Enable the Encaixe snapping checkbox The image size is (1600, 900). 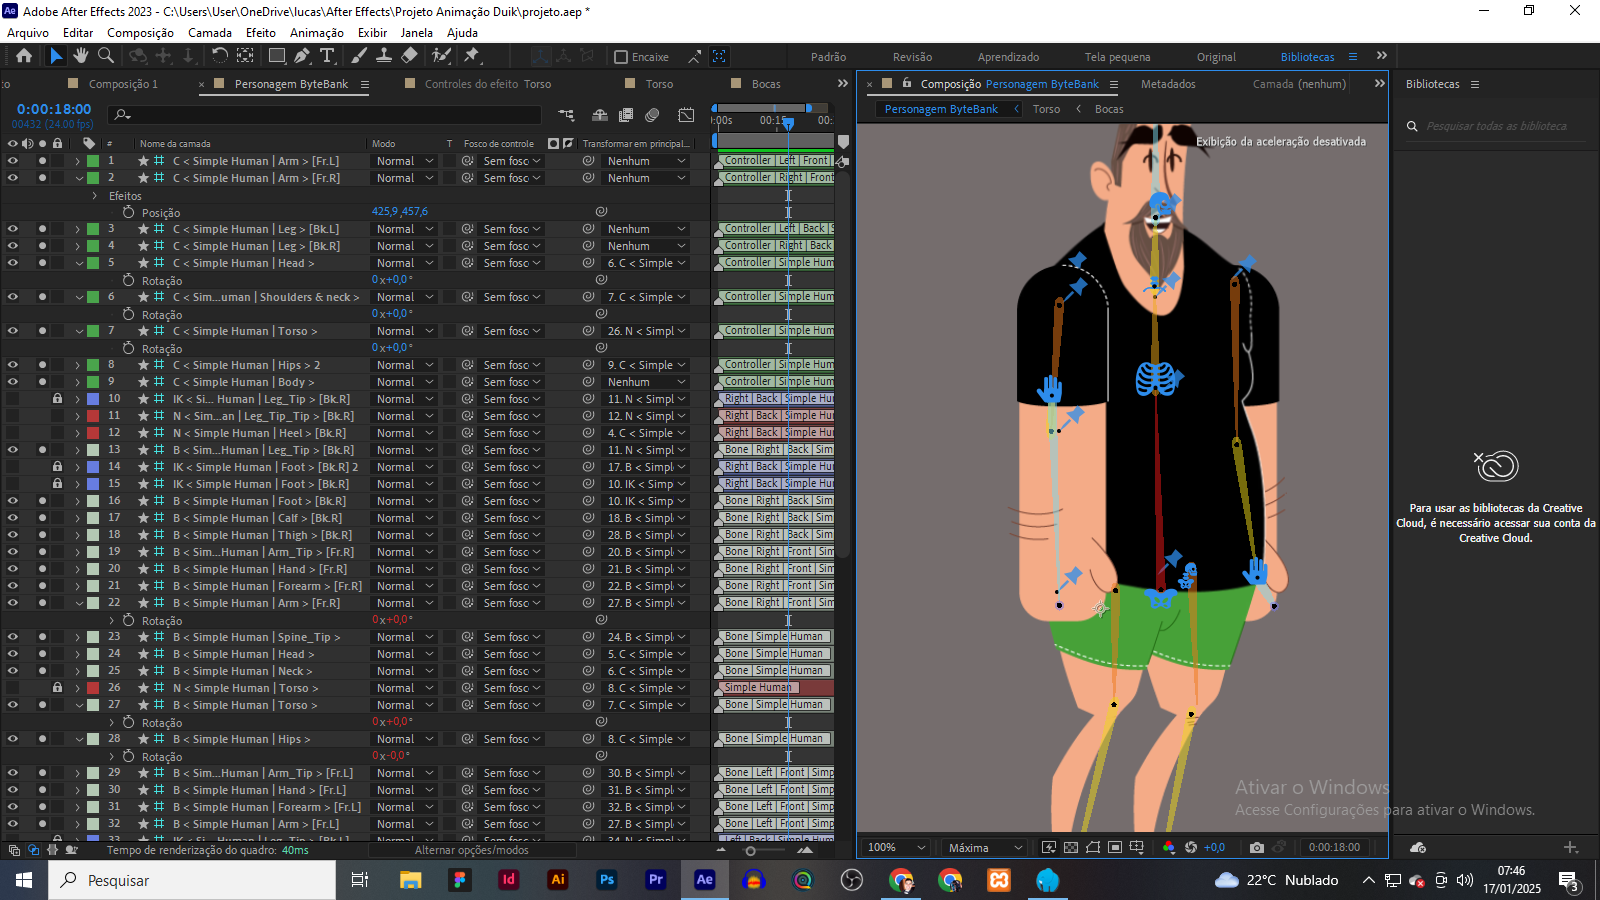pyautogui.click(x=621, y=57)
